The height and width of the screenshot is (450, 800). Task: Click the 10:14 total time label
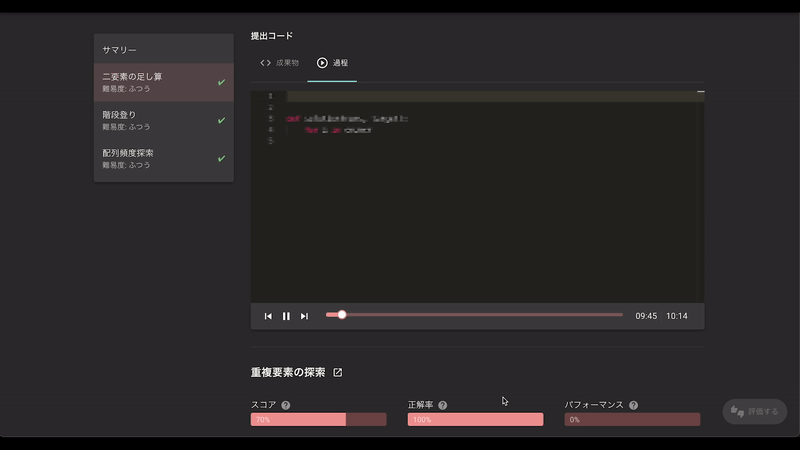click(677, 316)
